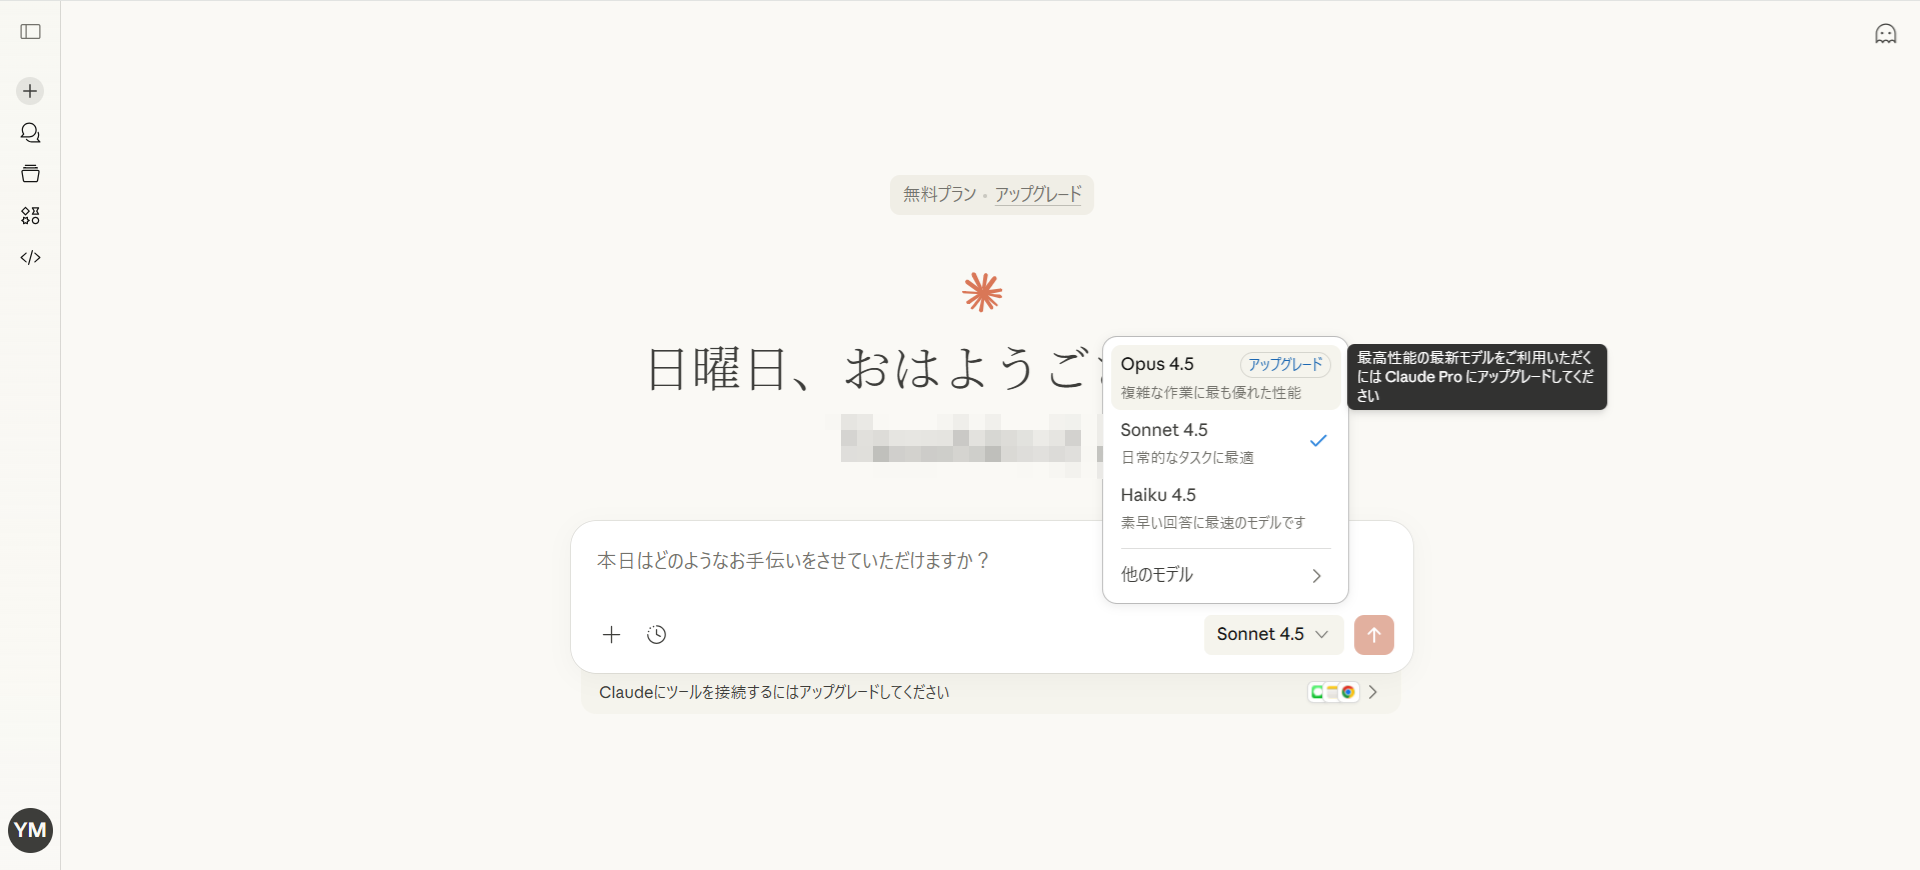Start a new chat with plus icon
The image size is (1920, 870).
[x=30, y=91]
